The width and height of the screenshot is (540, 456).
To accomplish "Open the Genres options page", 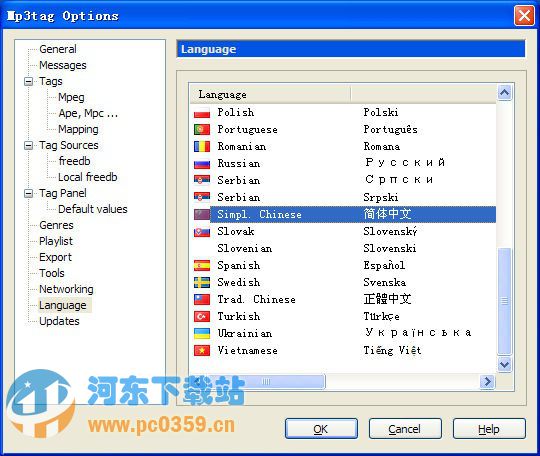I will click(56, 225).
